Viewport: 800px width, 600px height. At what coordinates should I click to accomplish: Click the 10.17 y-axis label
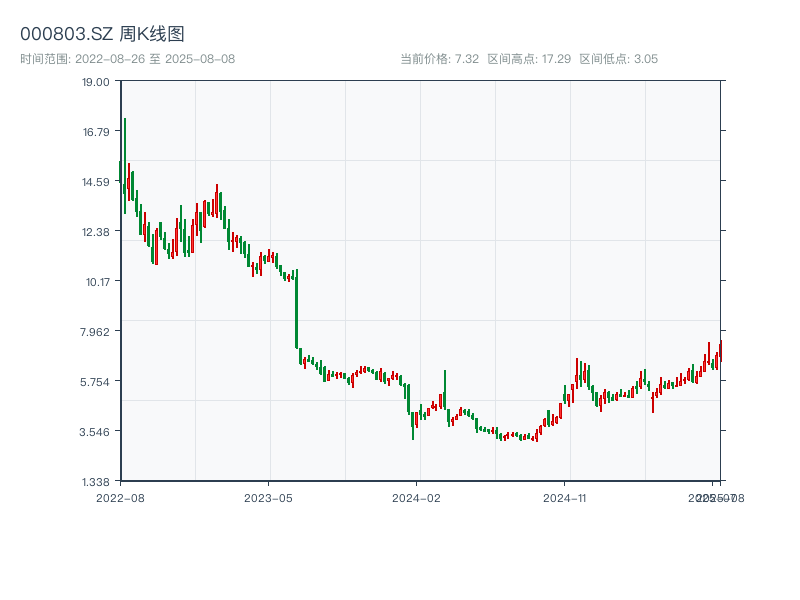point(95,281)
